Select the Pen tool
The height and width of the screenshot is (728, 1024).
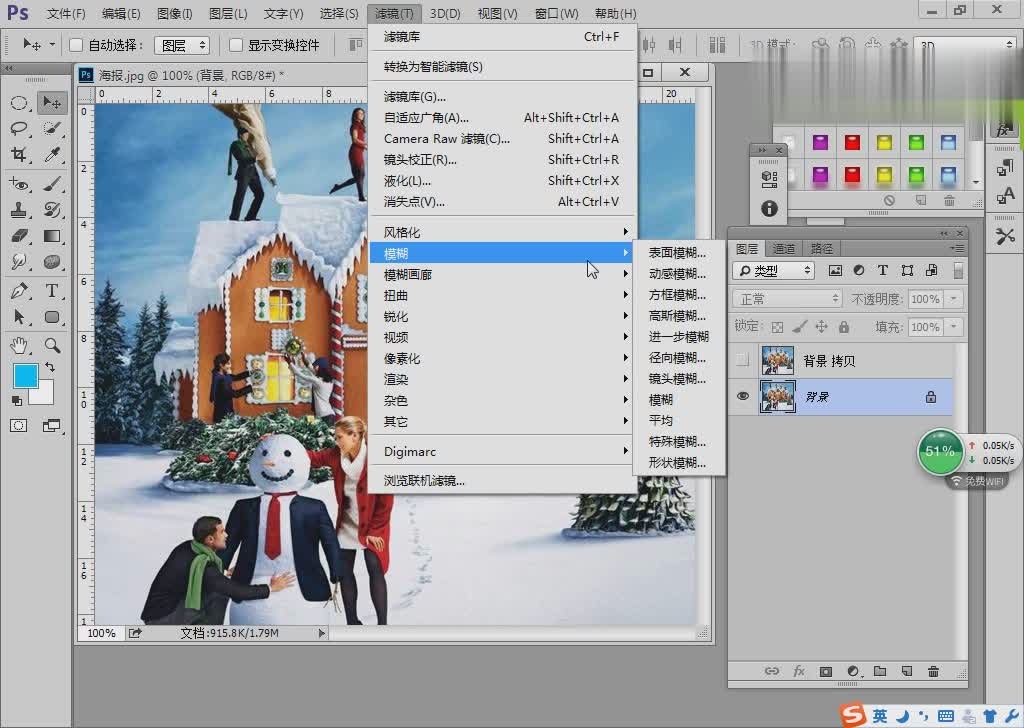[19, 291]
